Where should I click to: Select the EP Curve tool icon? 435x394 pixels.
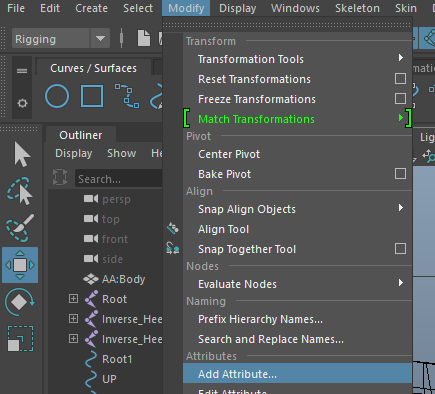[127, 96]
